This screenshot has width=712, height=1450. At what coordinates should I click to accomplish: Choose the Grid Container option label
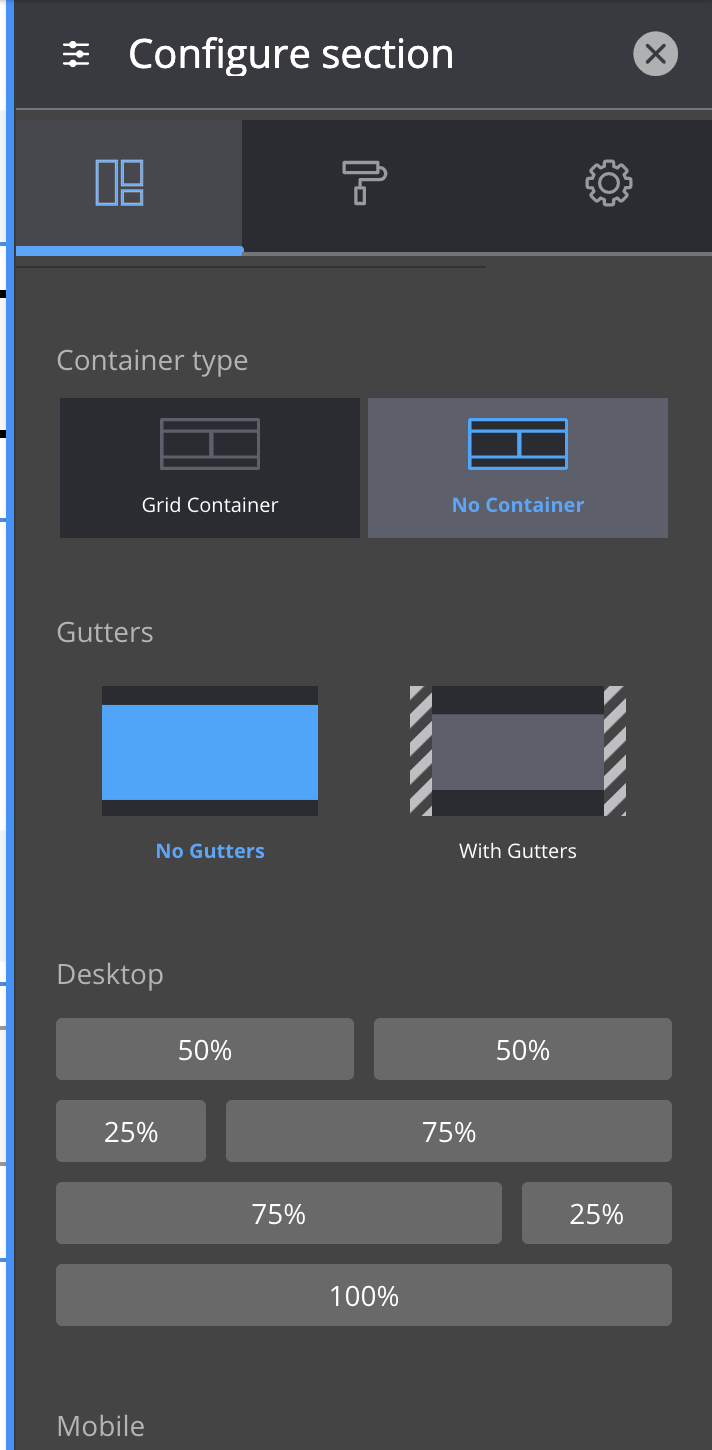tap(210, 505)
